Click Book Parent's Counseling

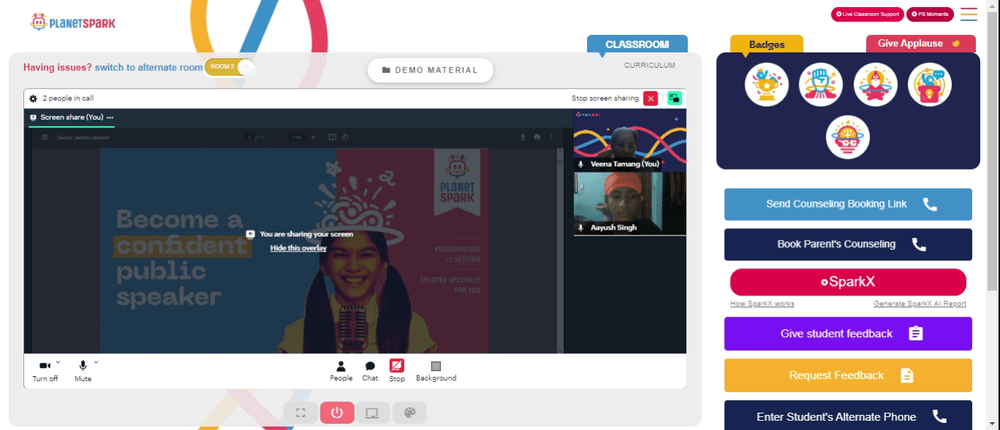click(848, 244)
